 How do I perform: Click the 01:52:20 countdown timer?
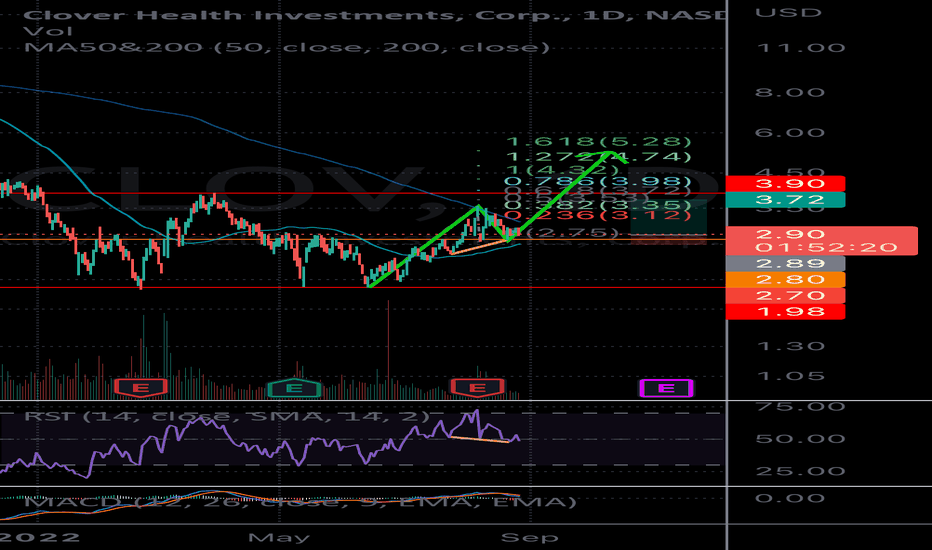click(x=826, y=247)
